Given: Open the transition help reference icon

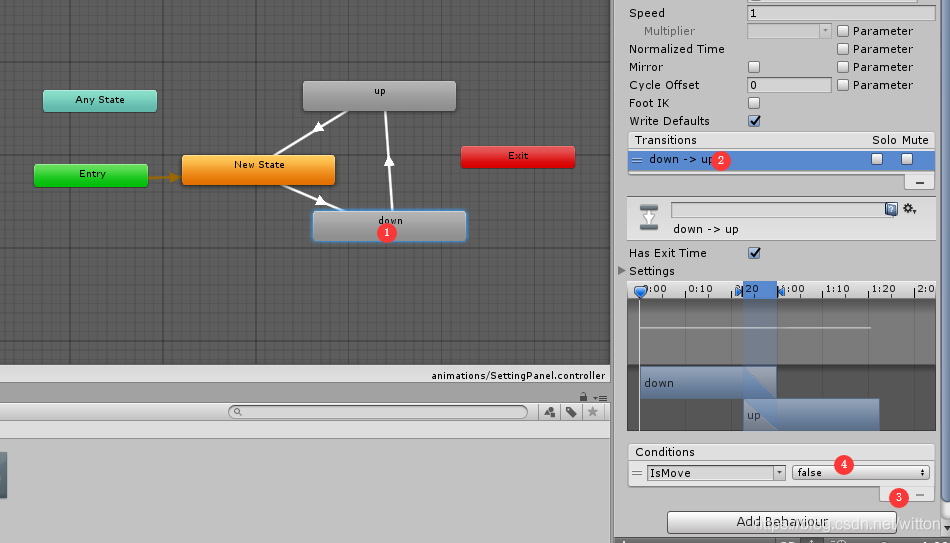Looking at the screenshot, I should pyautogui.click(x=891, y=210).
